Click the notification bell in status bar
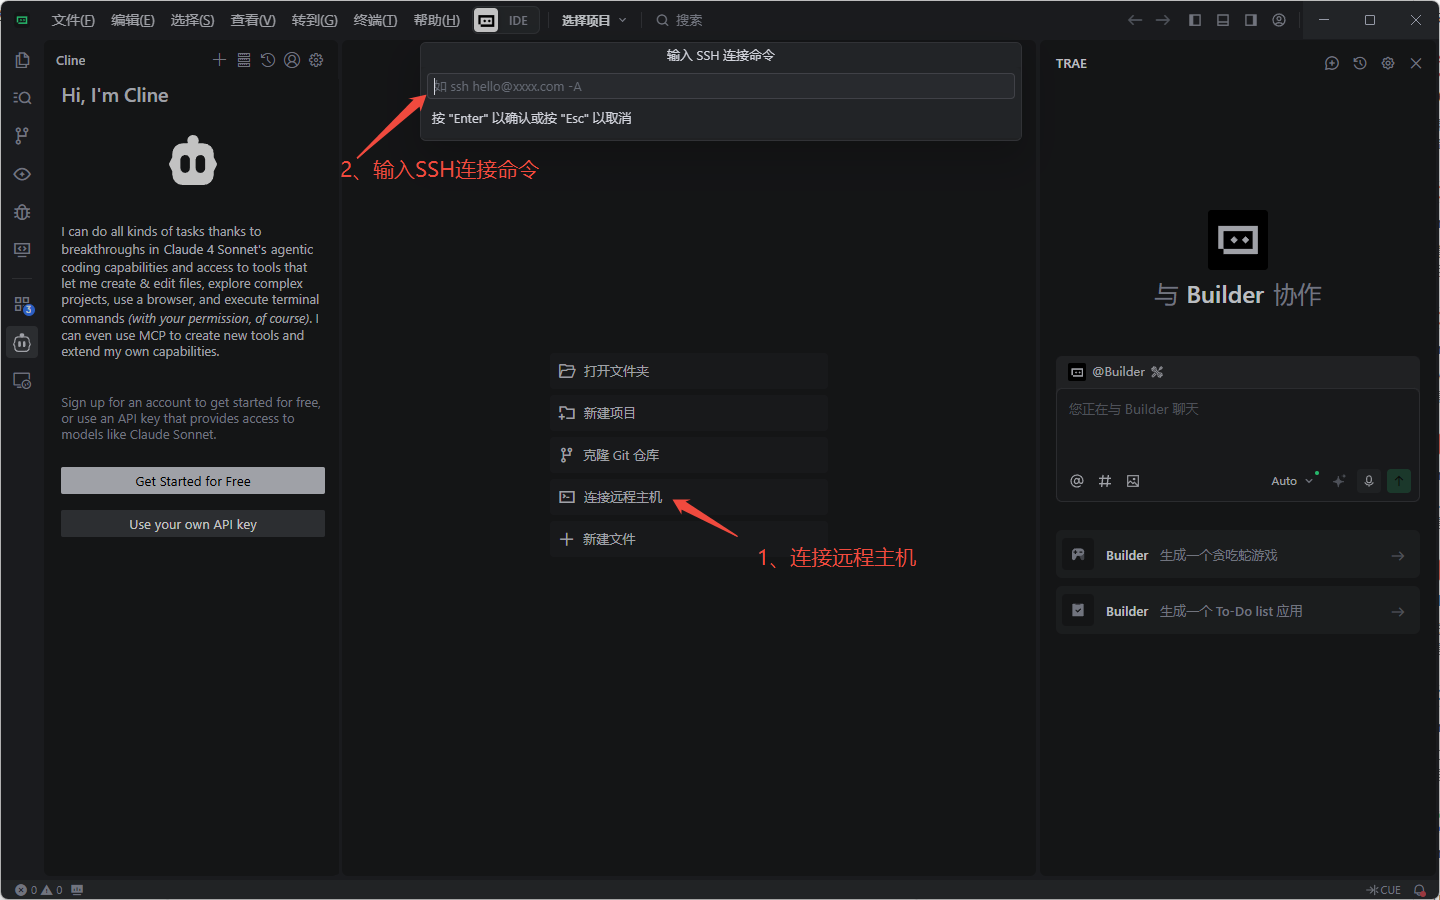This screenshot has height=900, width=1440. click(x=1419, y=890)
